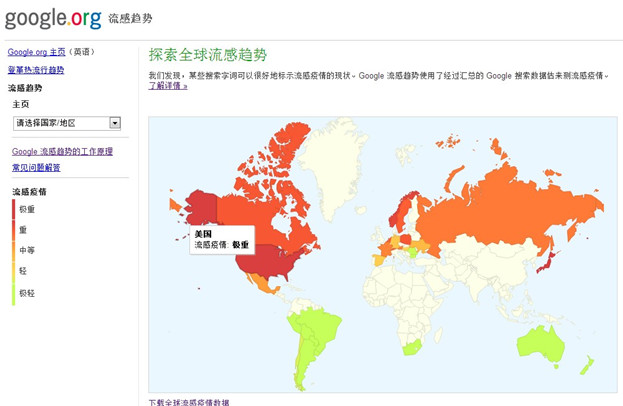Click the 探索全球流感趋势 heading

tap(208, 55)
